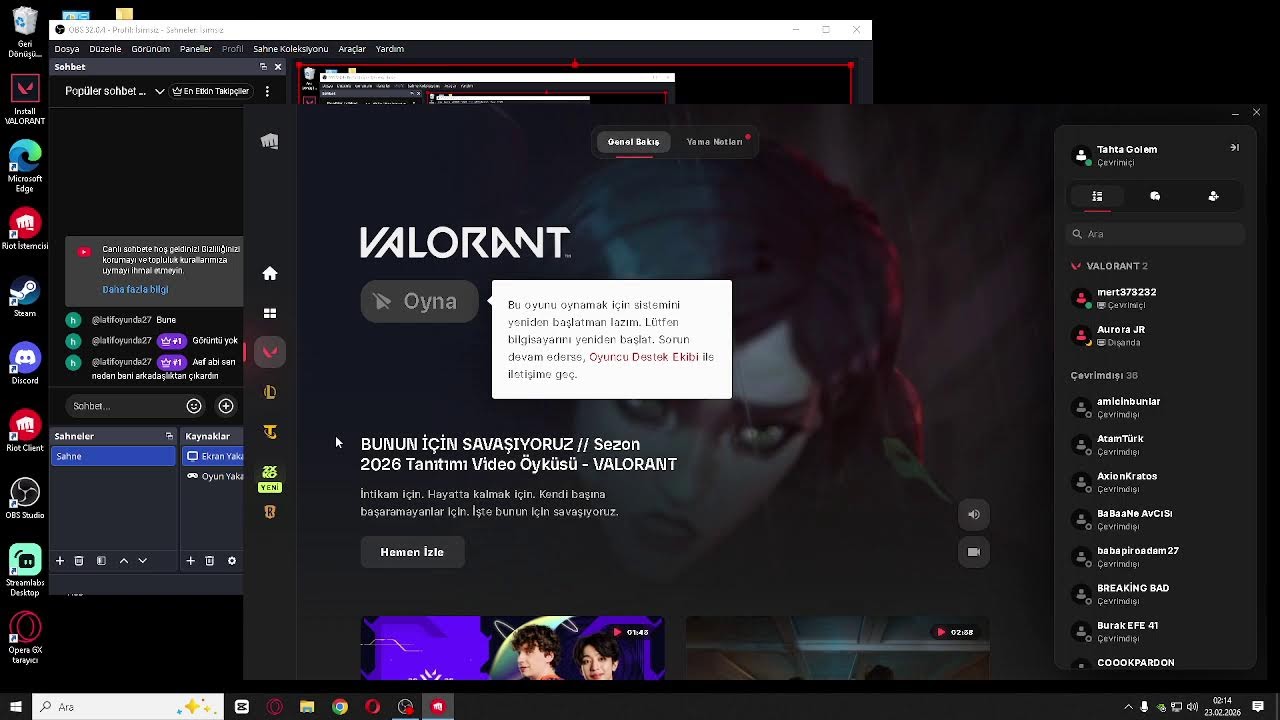Click Hemen İzle button
Screen dimensions: 1280x720
pos(412,552)
